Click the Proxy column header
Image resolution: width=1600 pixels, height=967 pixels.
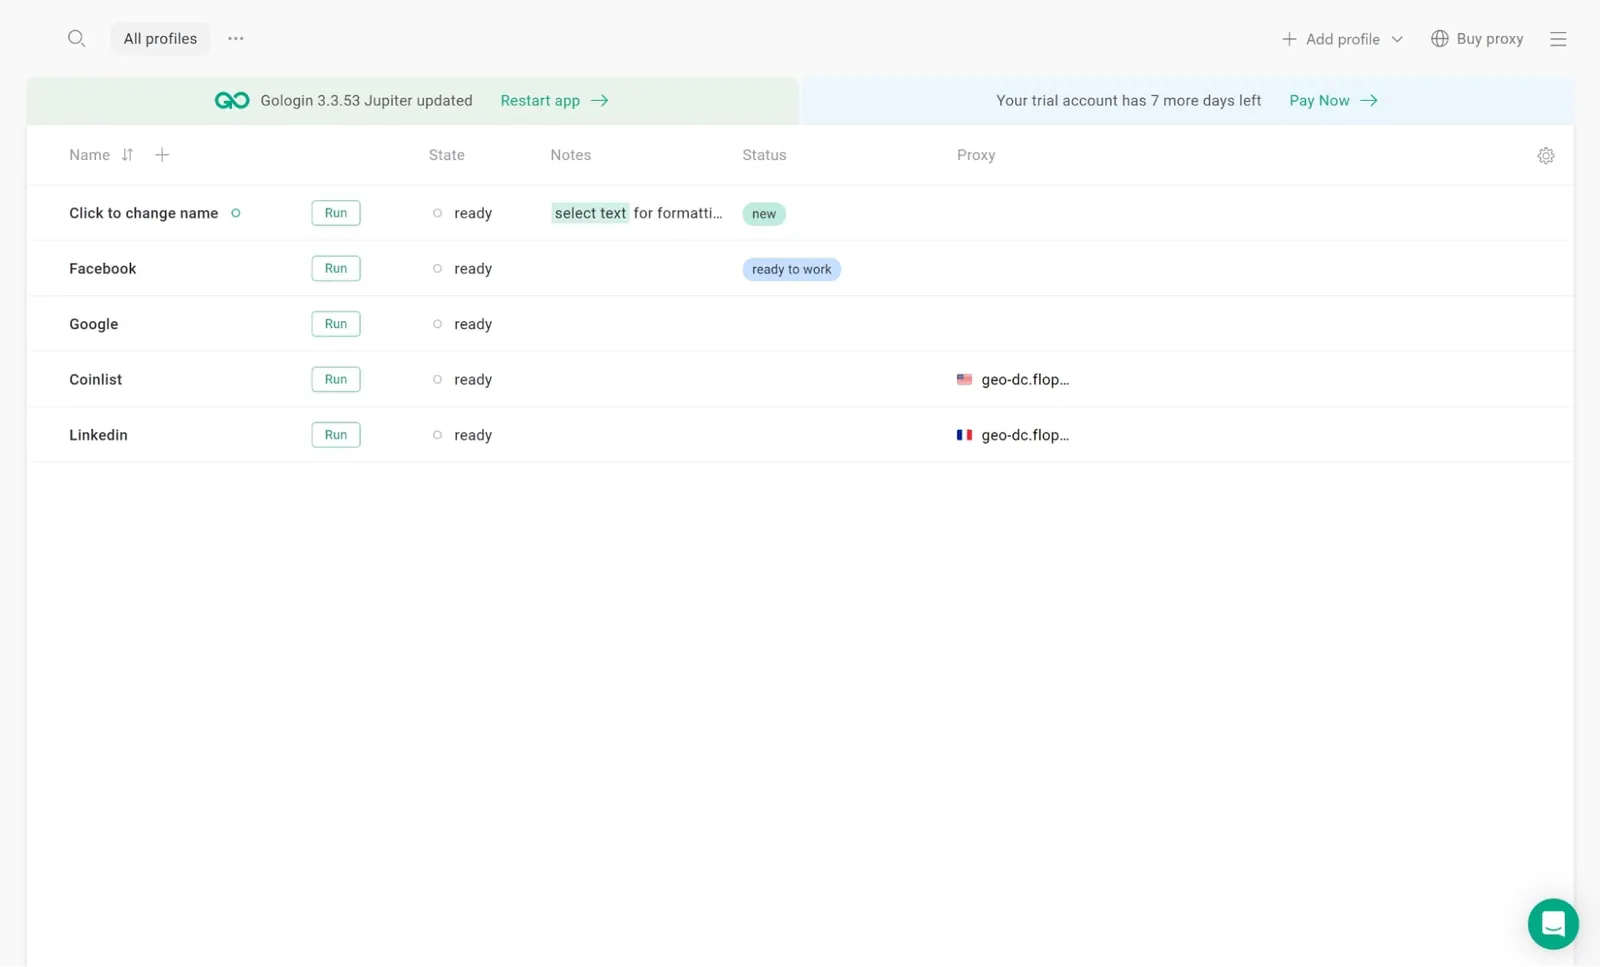tap(975, 155)
